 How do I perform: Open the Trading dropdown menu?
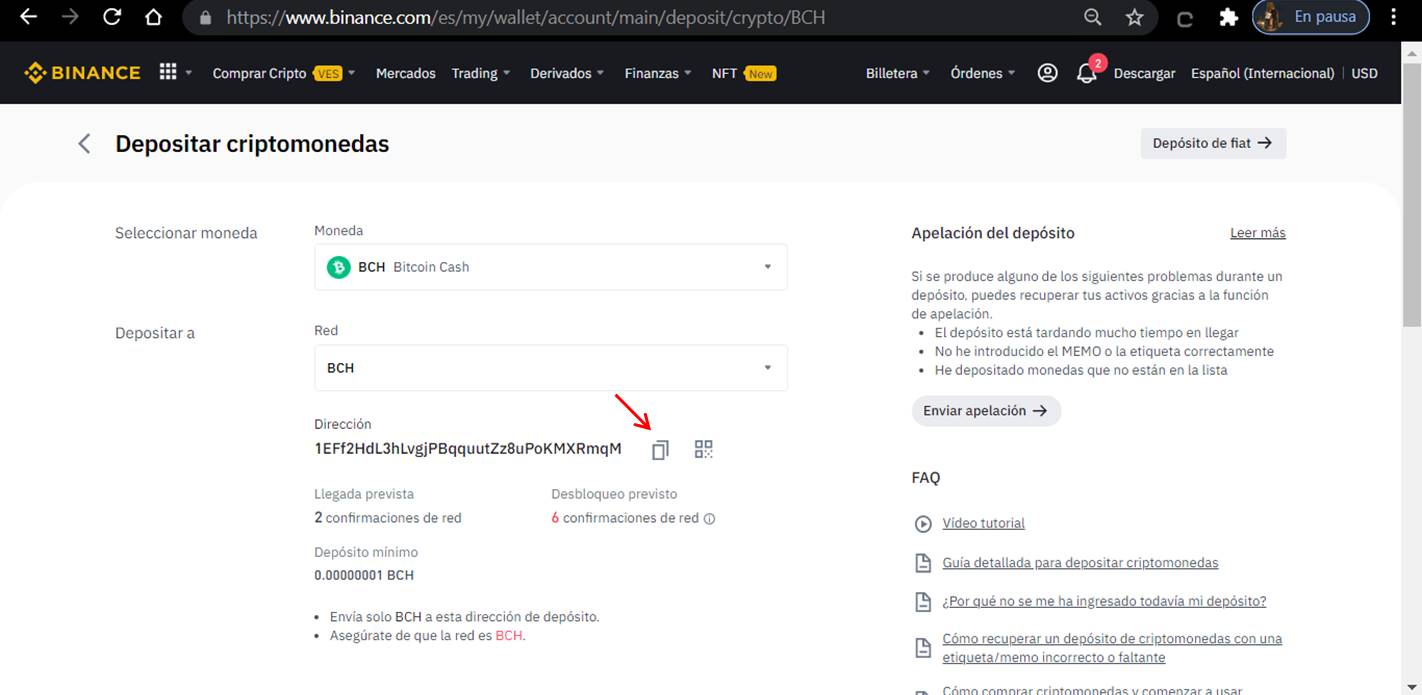click(481, 73)
